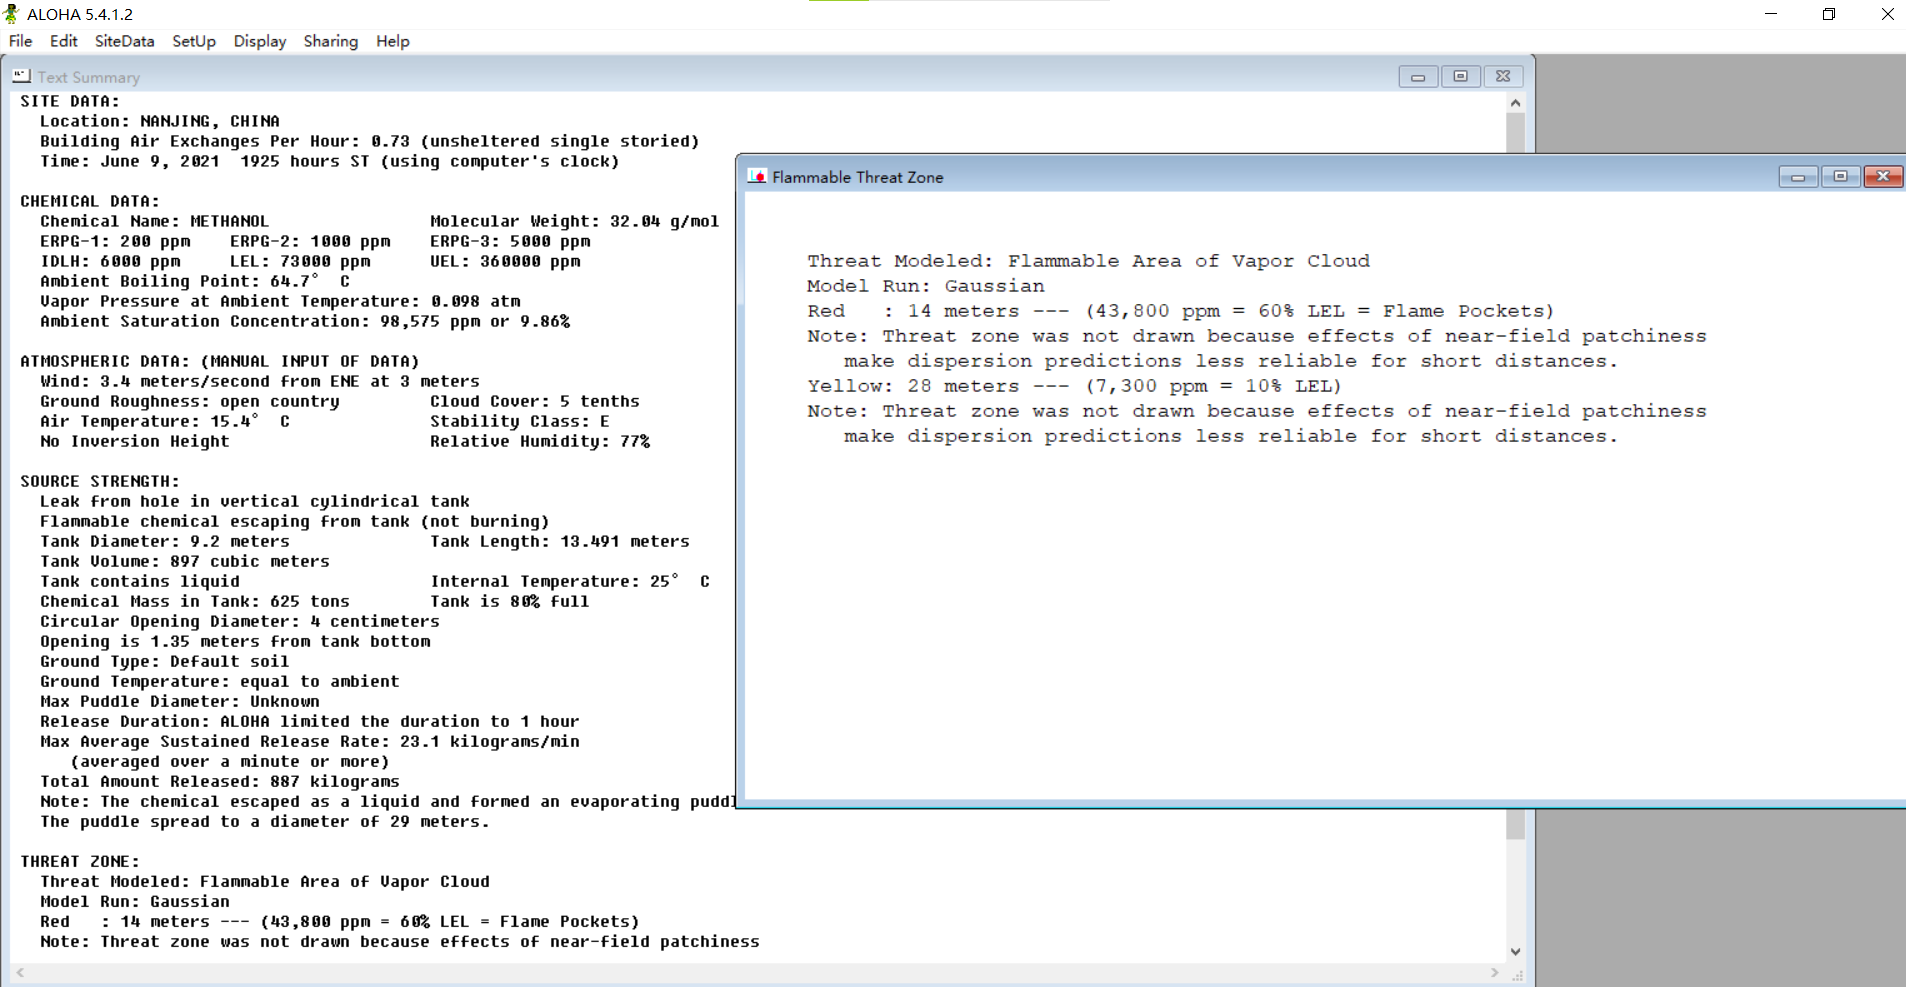Maximize the Text Summary window

[x=1460, y=77]
